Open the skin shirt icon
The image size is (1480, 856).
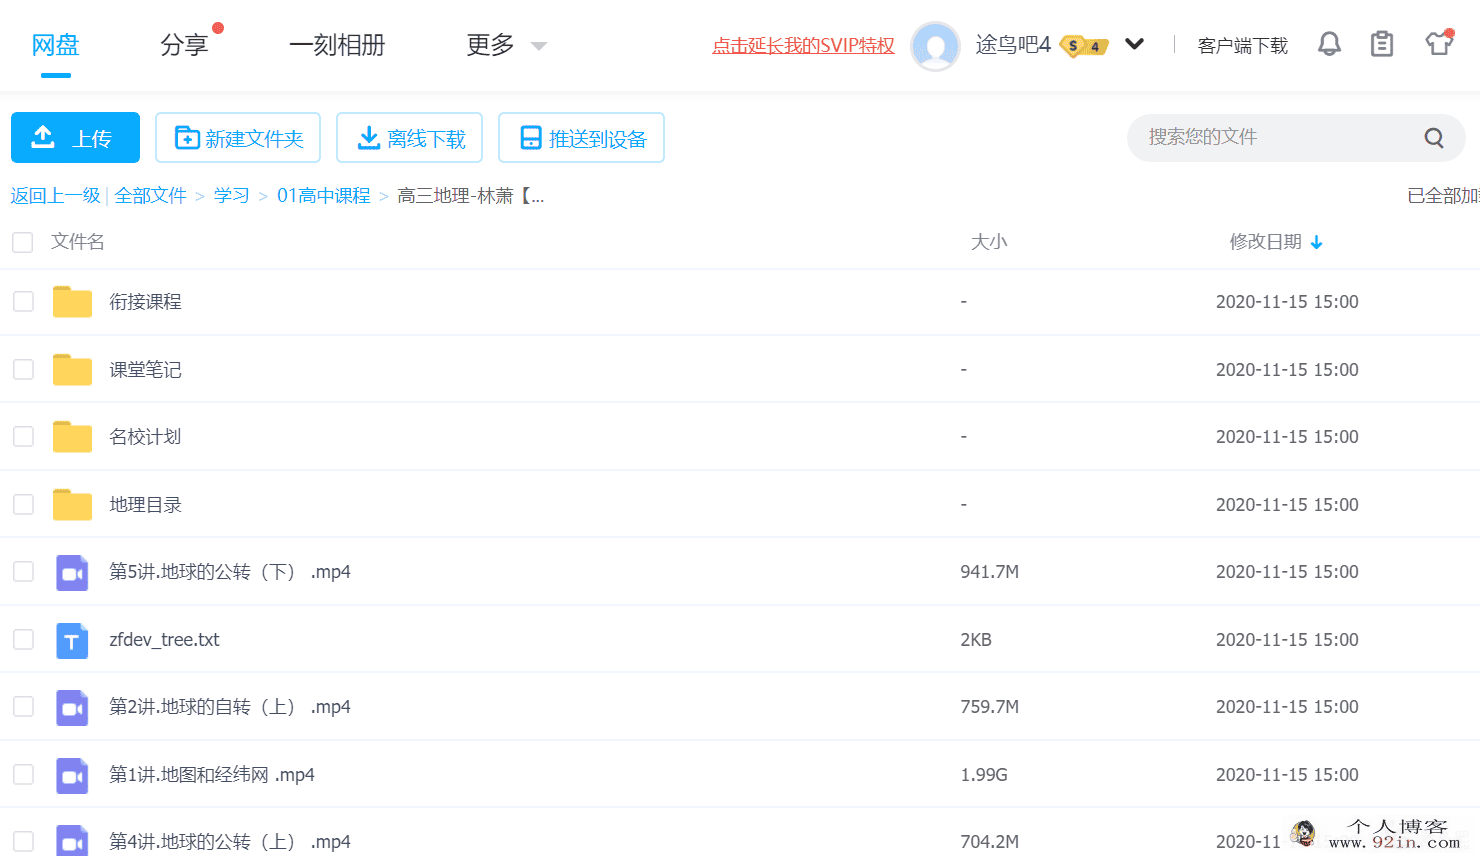[1439, 43]
